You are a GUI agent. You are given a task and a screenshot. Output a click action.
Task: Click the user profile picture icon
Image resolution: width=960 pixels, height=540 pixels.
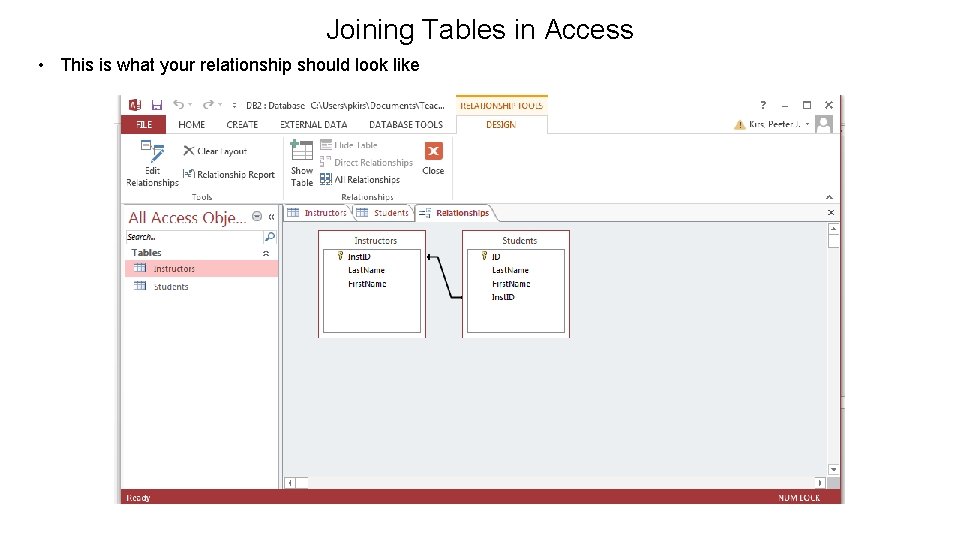coord(824,124)
